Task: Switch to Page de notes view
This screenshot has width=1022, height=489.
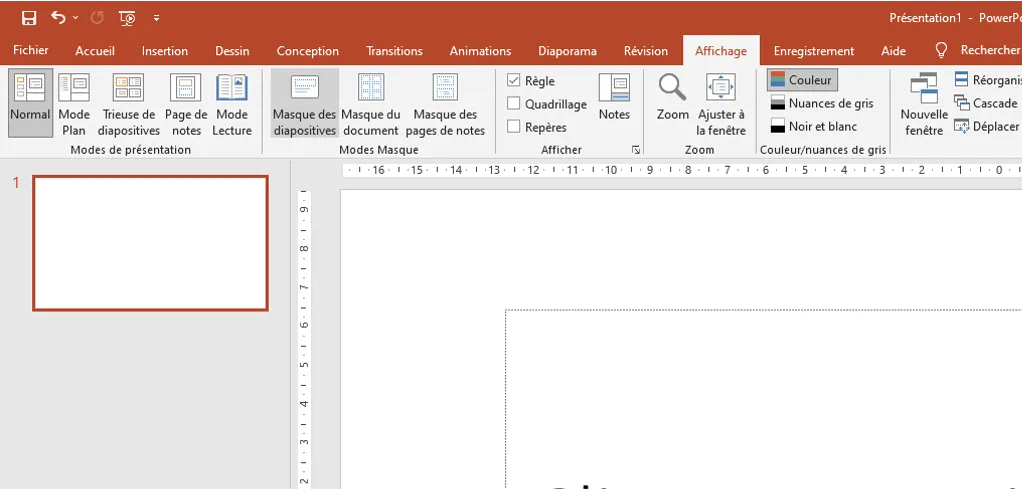Action: [186, 103]
